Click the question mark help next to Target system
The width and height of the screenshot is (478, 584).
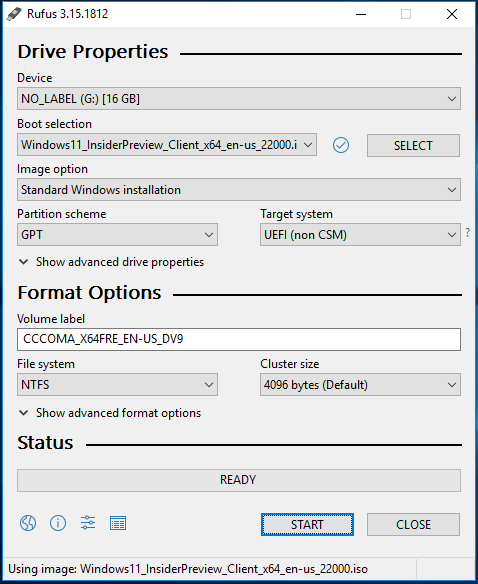468,233
